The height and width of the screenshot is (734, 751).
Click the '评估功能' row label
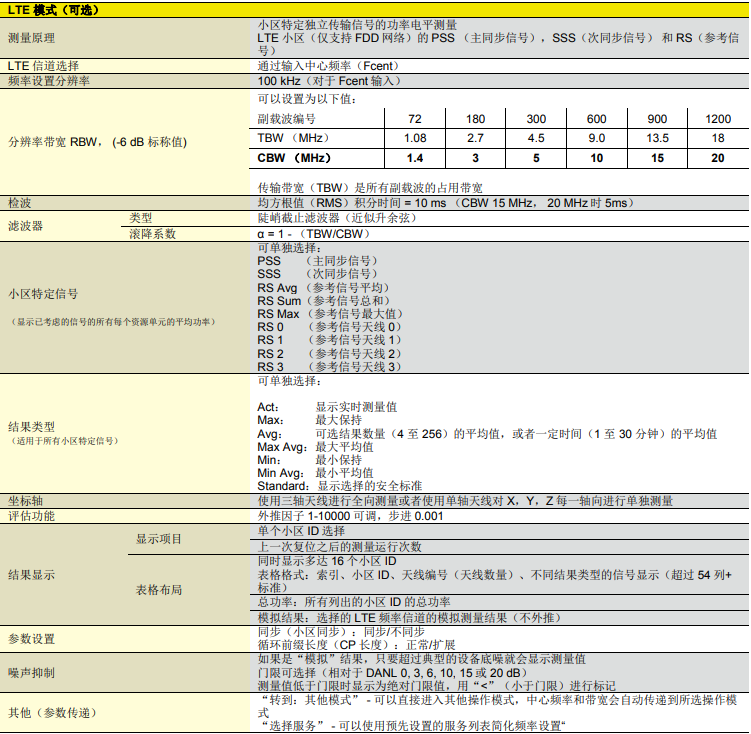(x=34, y=516)
